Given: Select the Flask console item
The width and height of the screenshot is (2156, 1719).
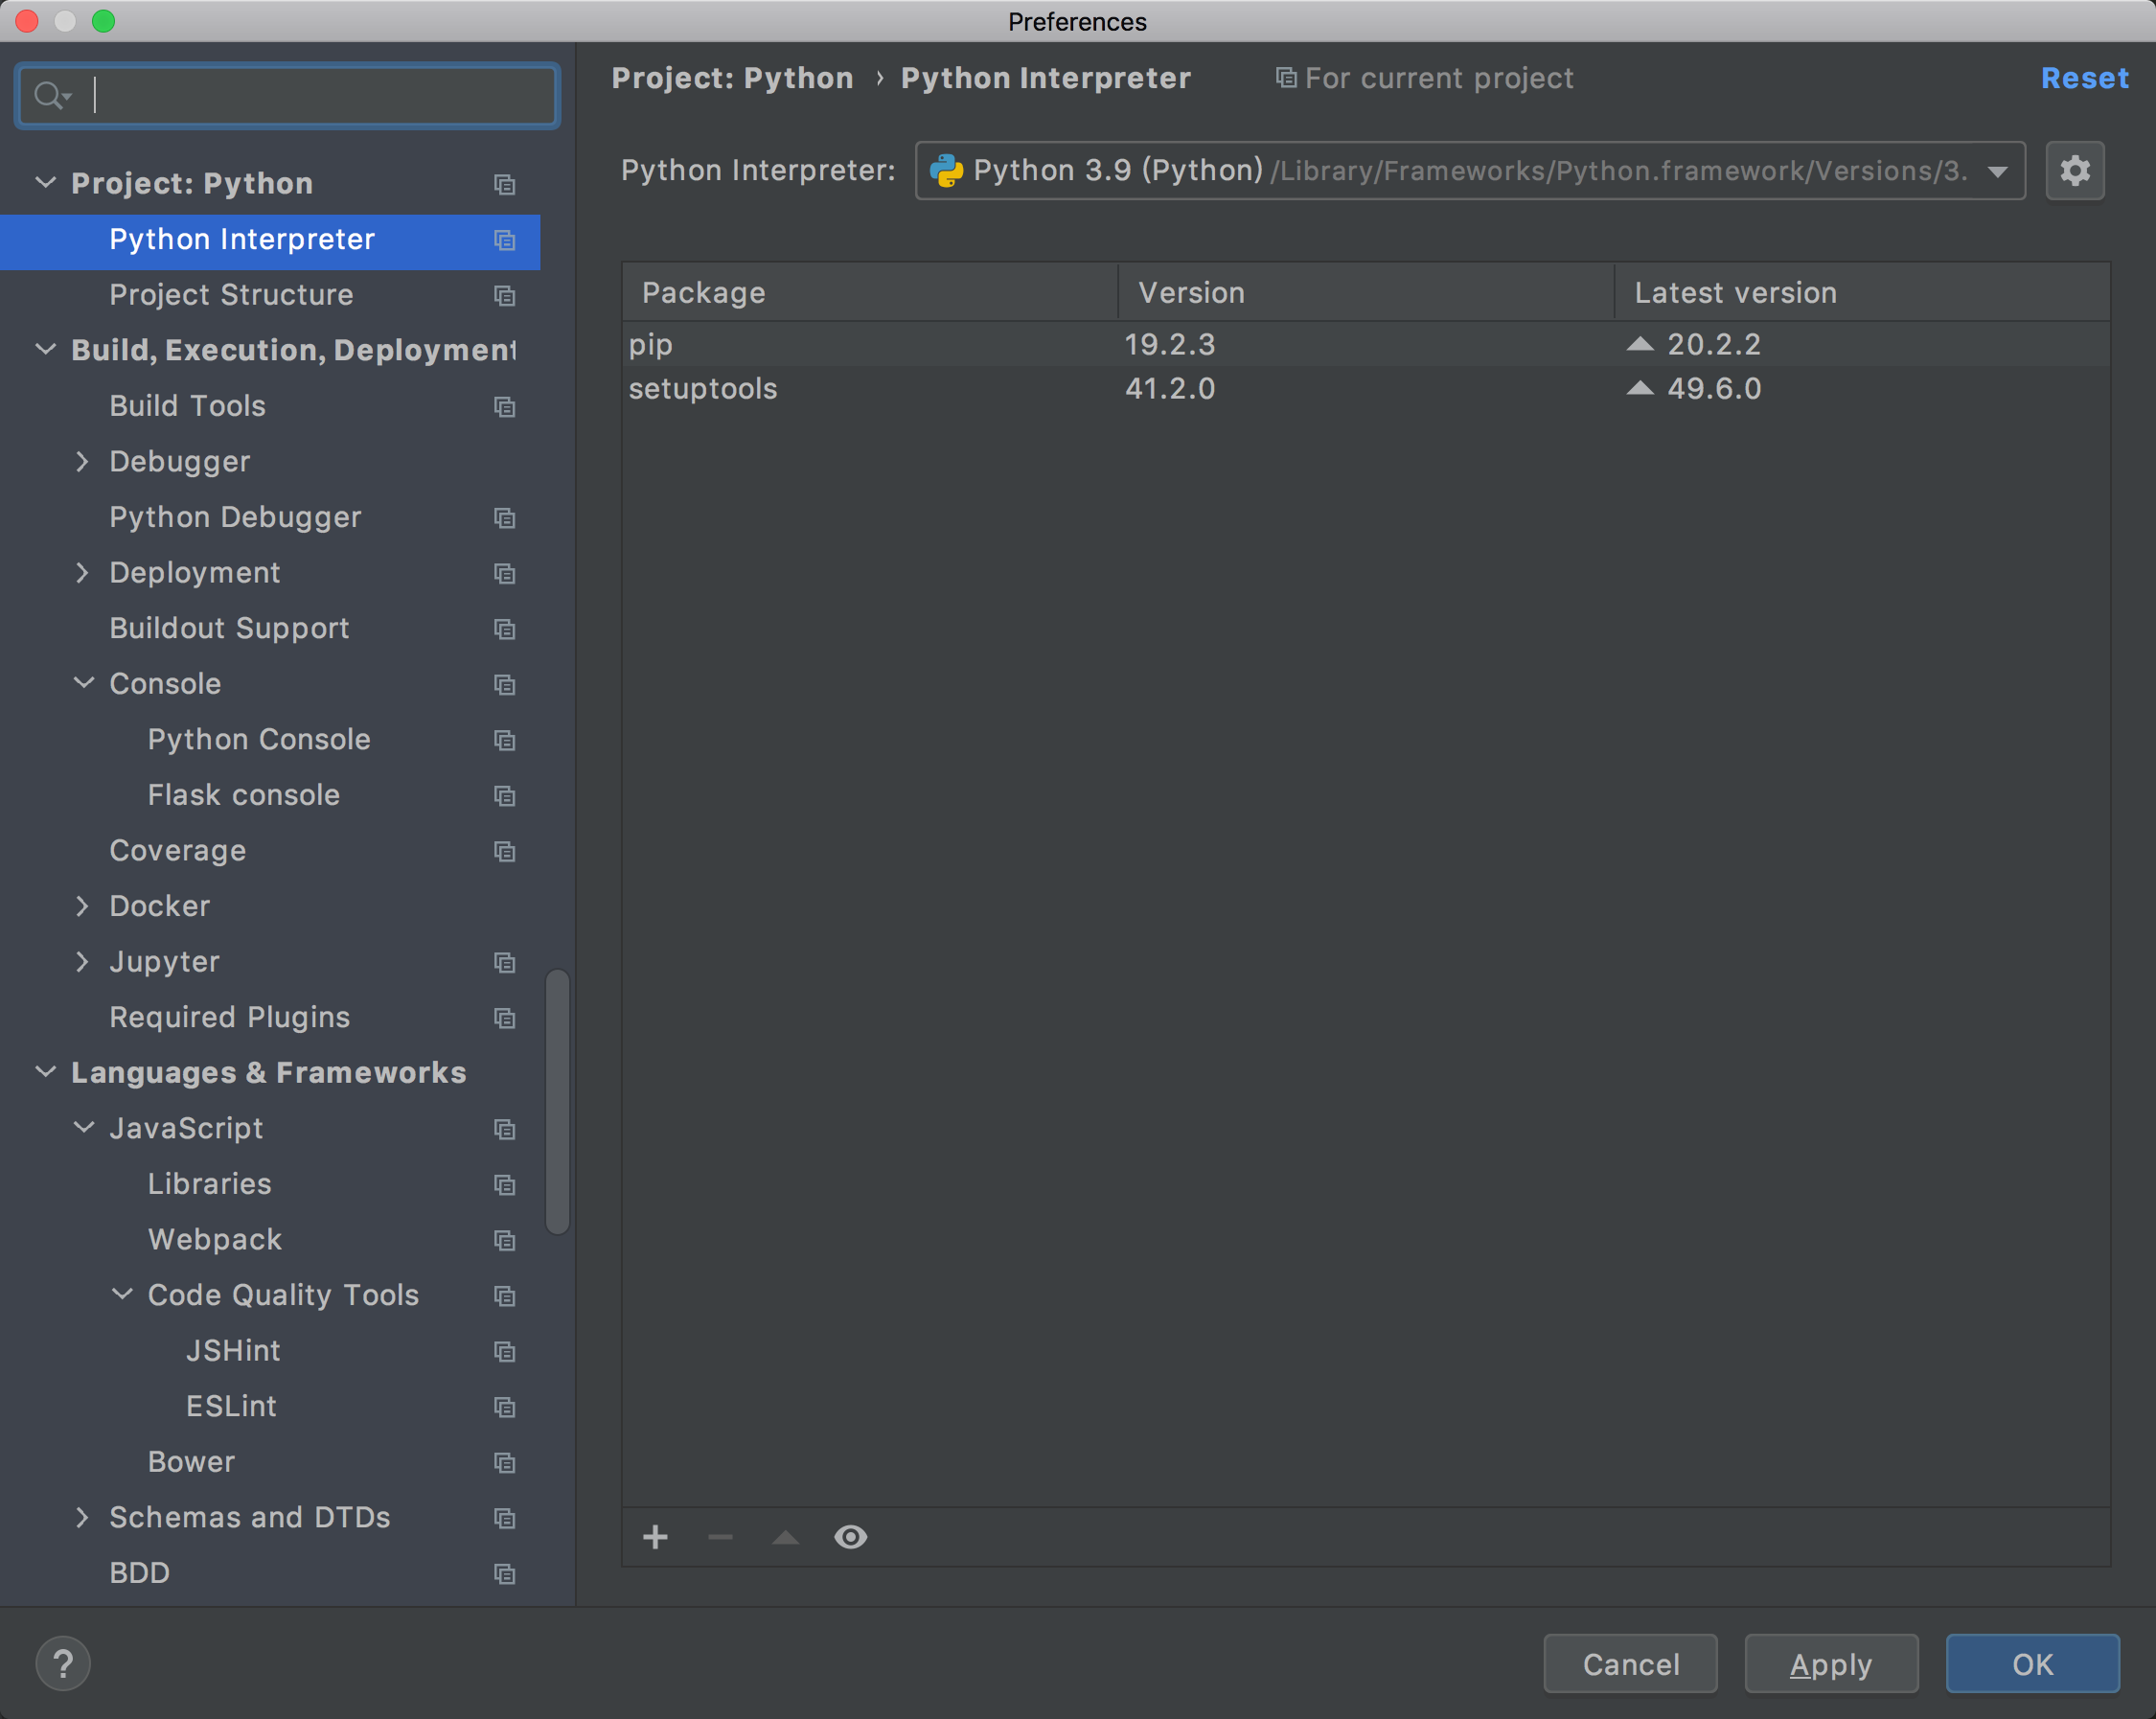Looking at the screenshot, I should (243, 794).
